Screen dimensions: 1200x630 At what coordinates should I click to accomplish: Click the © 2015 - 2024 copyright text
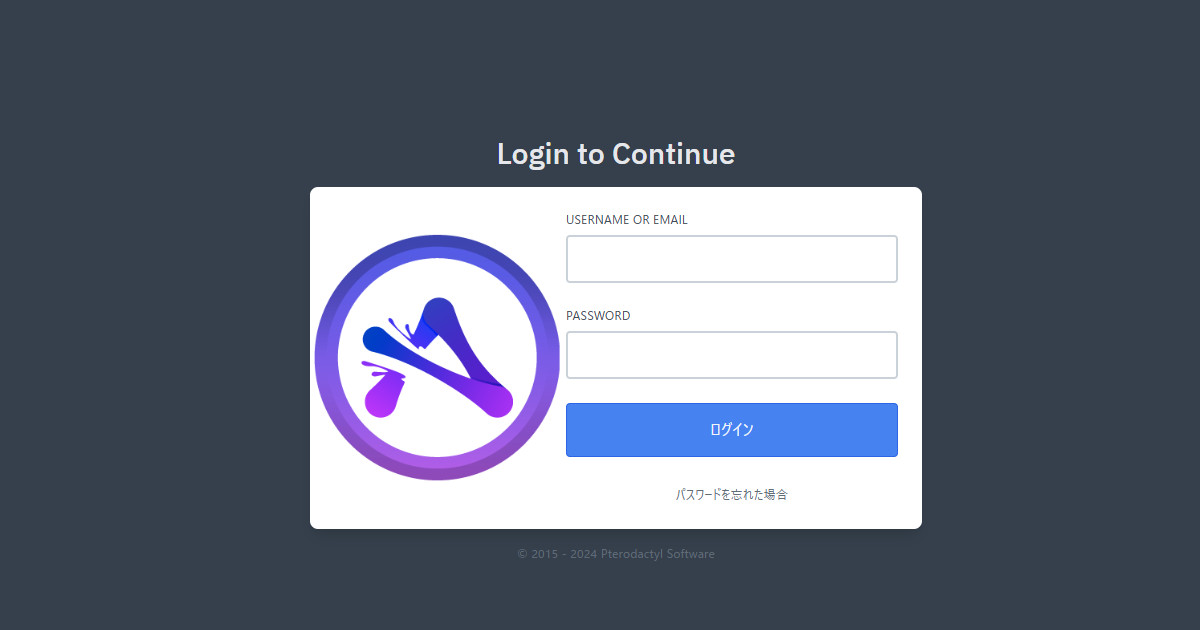[x=557, y=554]
